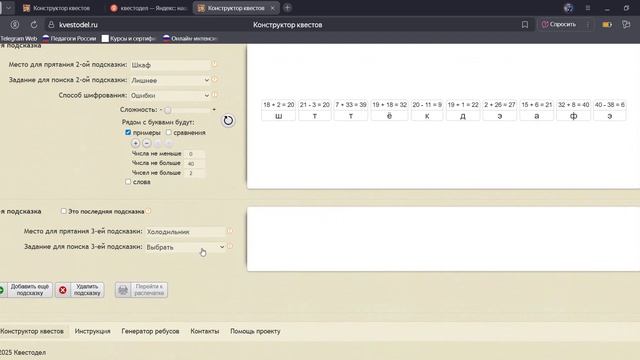This screenshot has height=360, width=640.
Task: Reload the page with browser refresh icon
Action: pyautogui.click(x=34, y=24)
